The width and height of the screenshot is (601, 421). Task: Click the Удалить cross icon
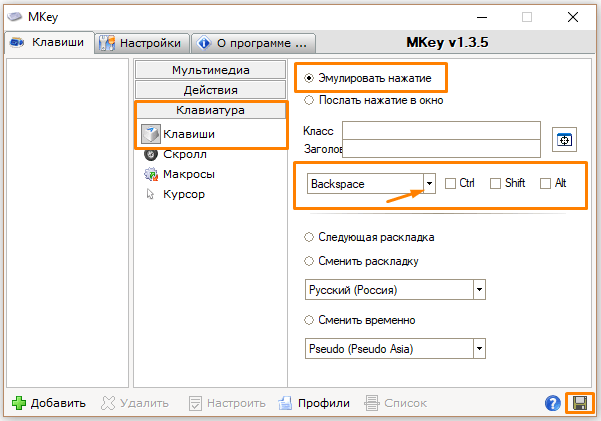(x=108, y=403)
